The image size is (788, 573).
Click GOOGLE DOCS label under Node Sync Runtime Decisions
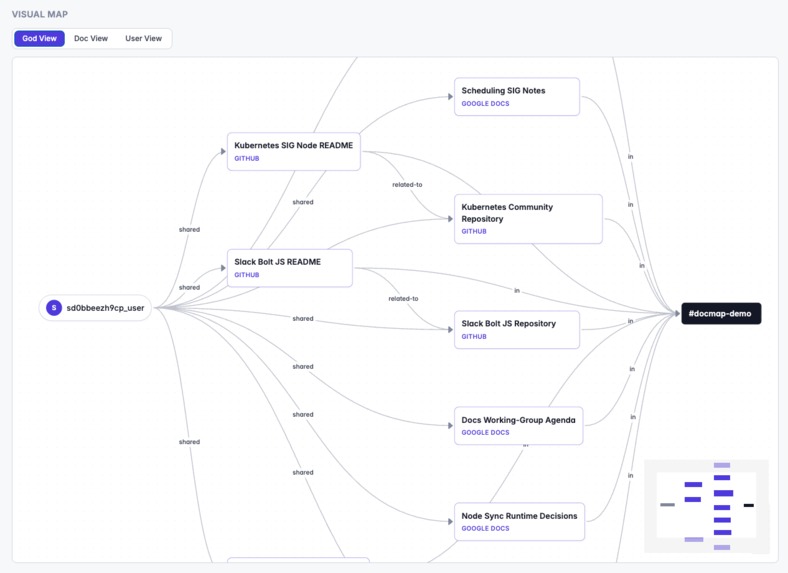(x=485, y=528)
